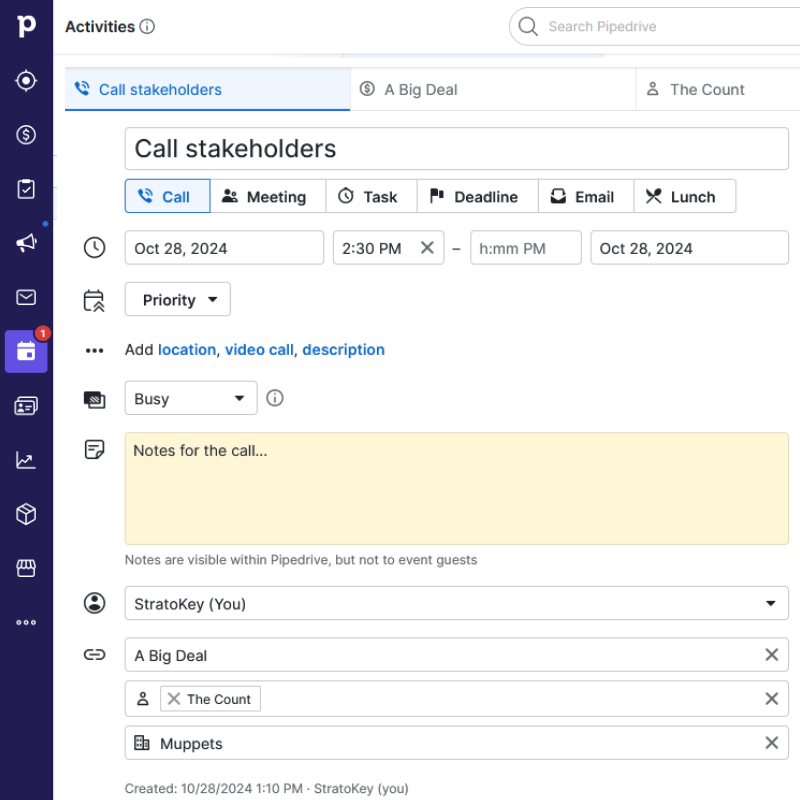Screen dimensions: 800x800
Task: Click the video call link
Action: 259,350
